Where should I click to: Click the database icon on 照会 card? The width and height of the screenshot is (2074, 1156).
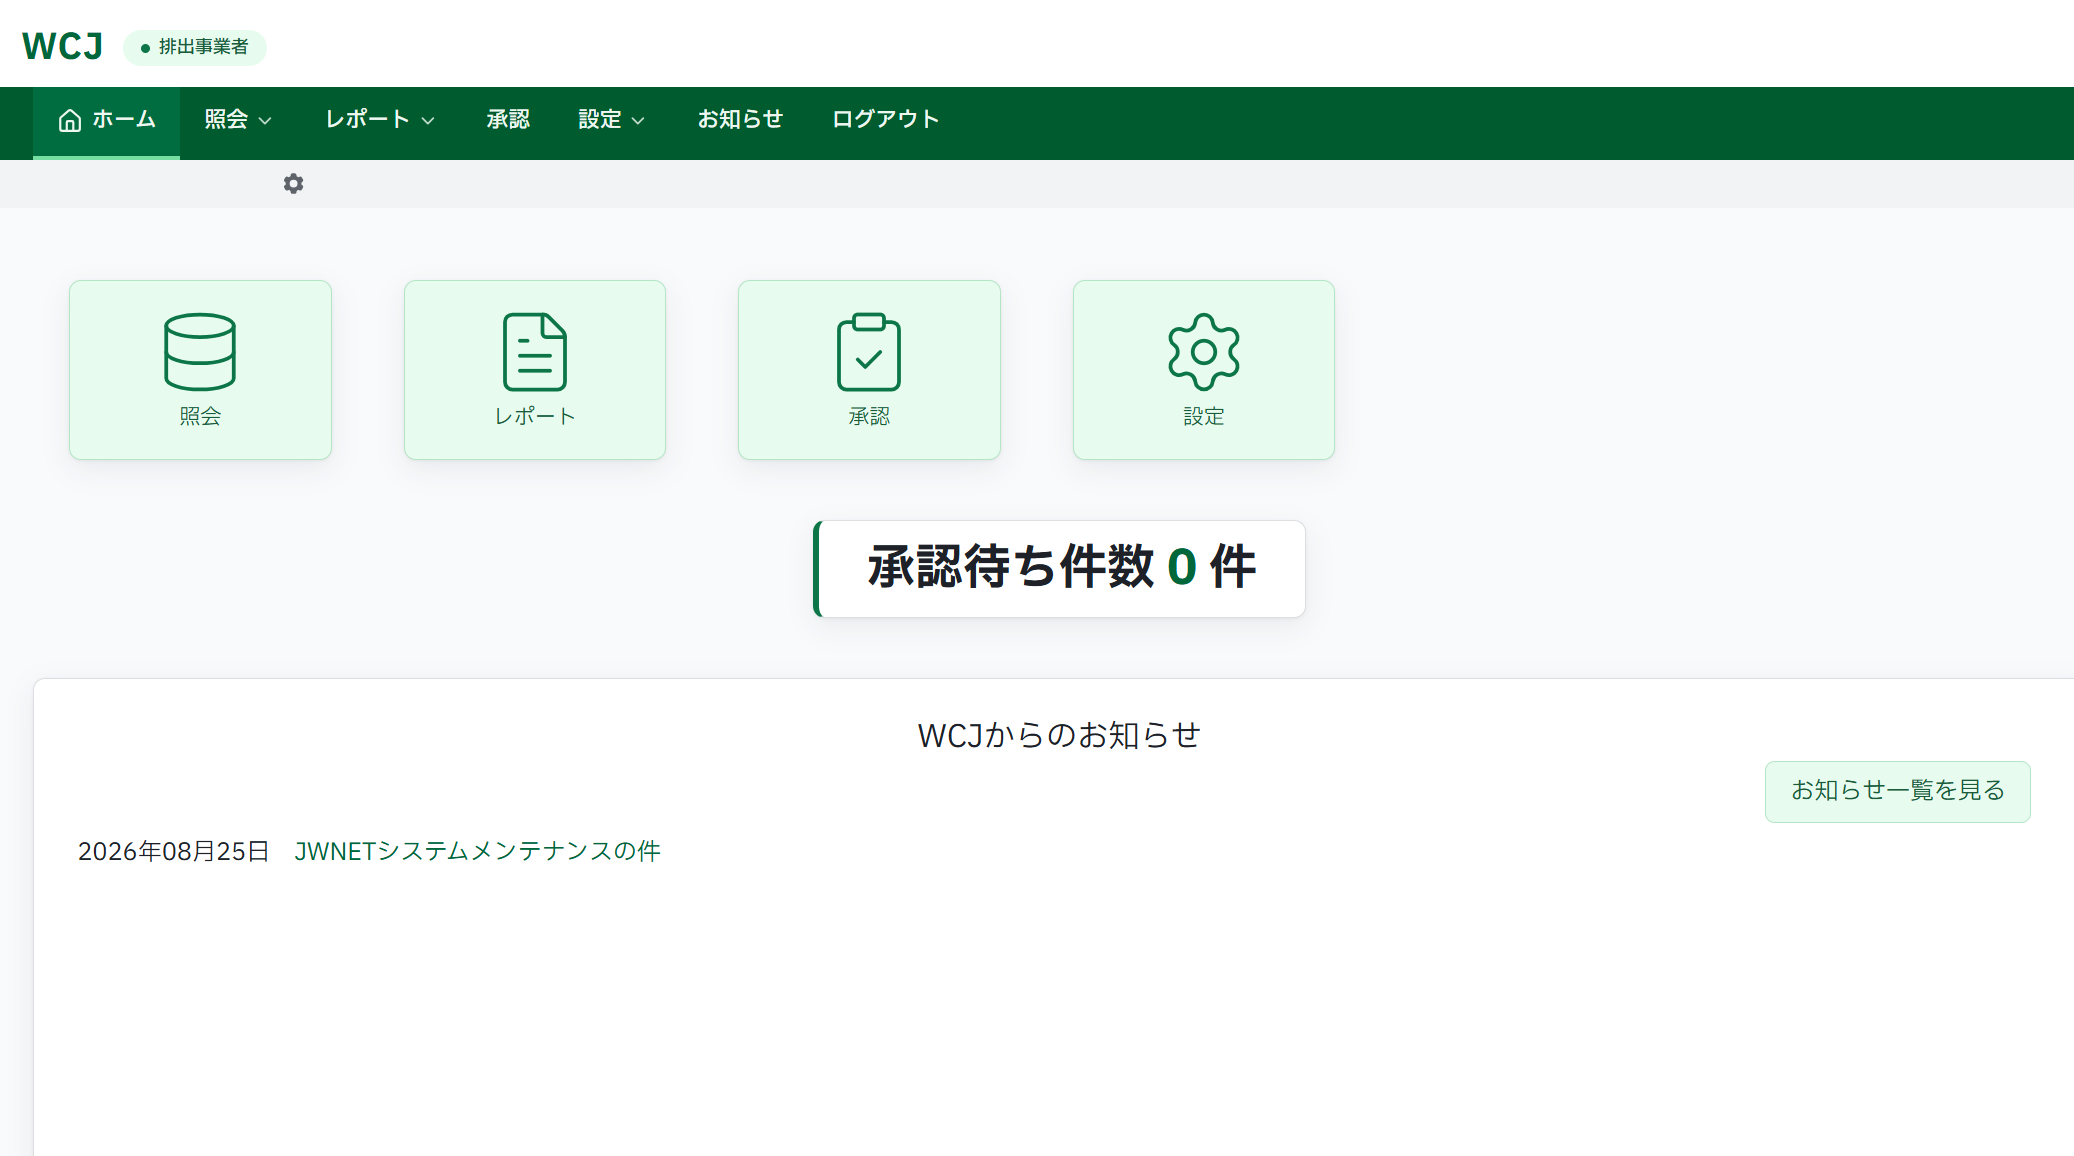tap(200, 352)
